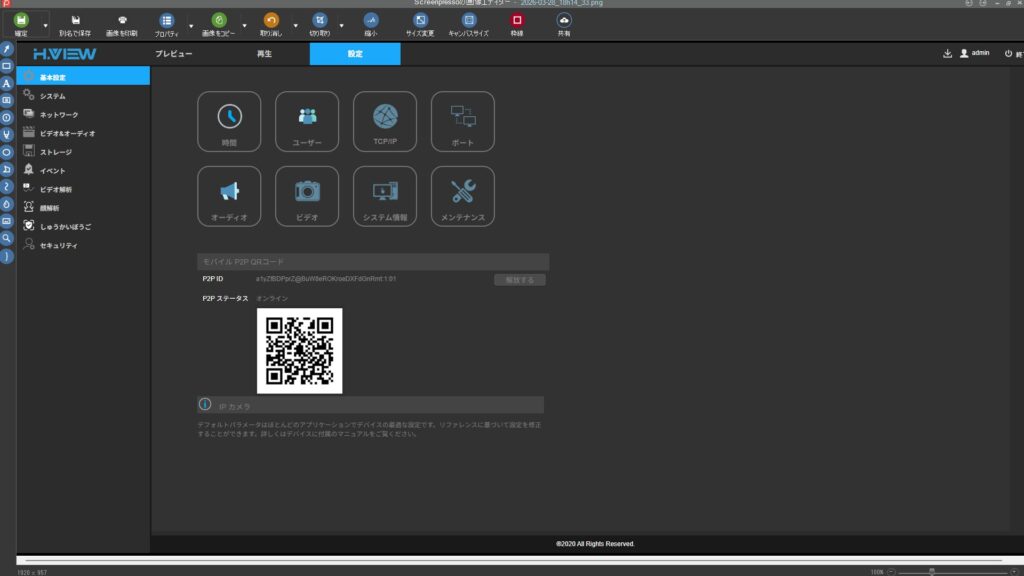Open the メンテナンス maintenance tile
1024x576 pixels.
pyautogui.click(x=463, y=196)
